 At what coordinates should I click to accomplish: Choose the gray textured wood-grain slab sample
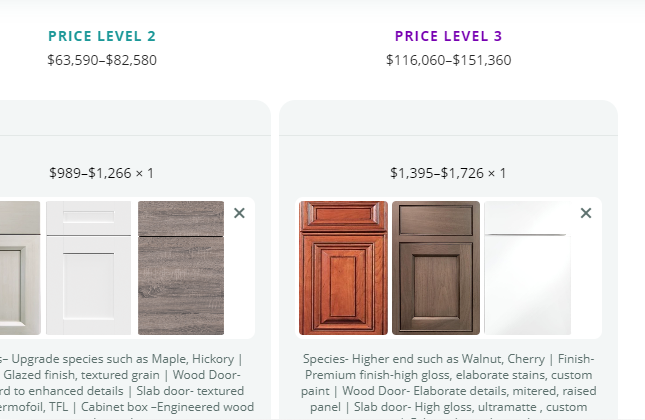tap(181, 268)
